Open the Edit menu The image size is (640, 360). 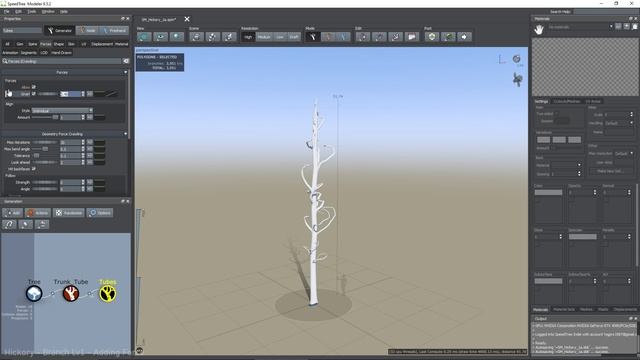(x=18, y=11)
